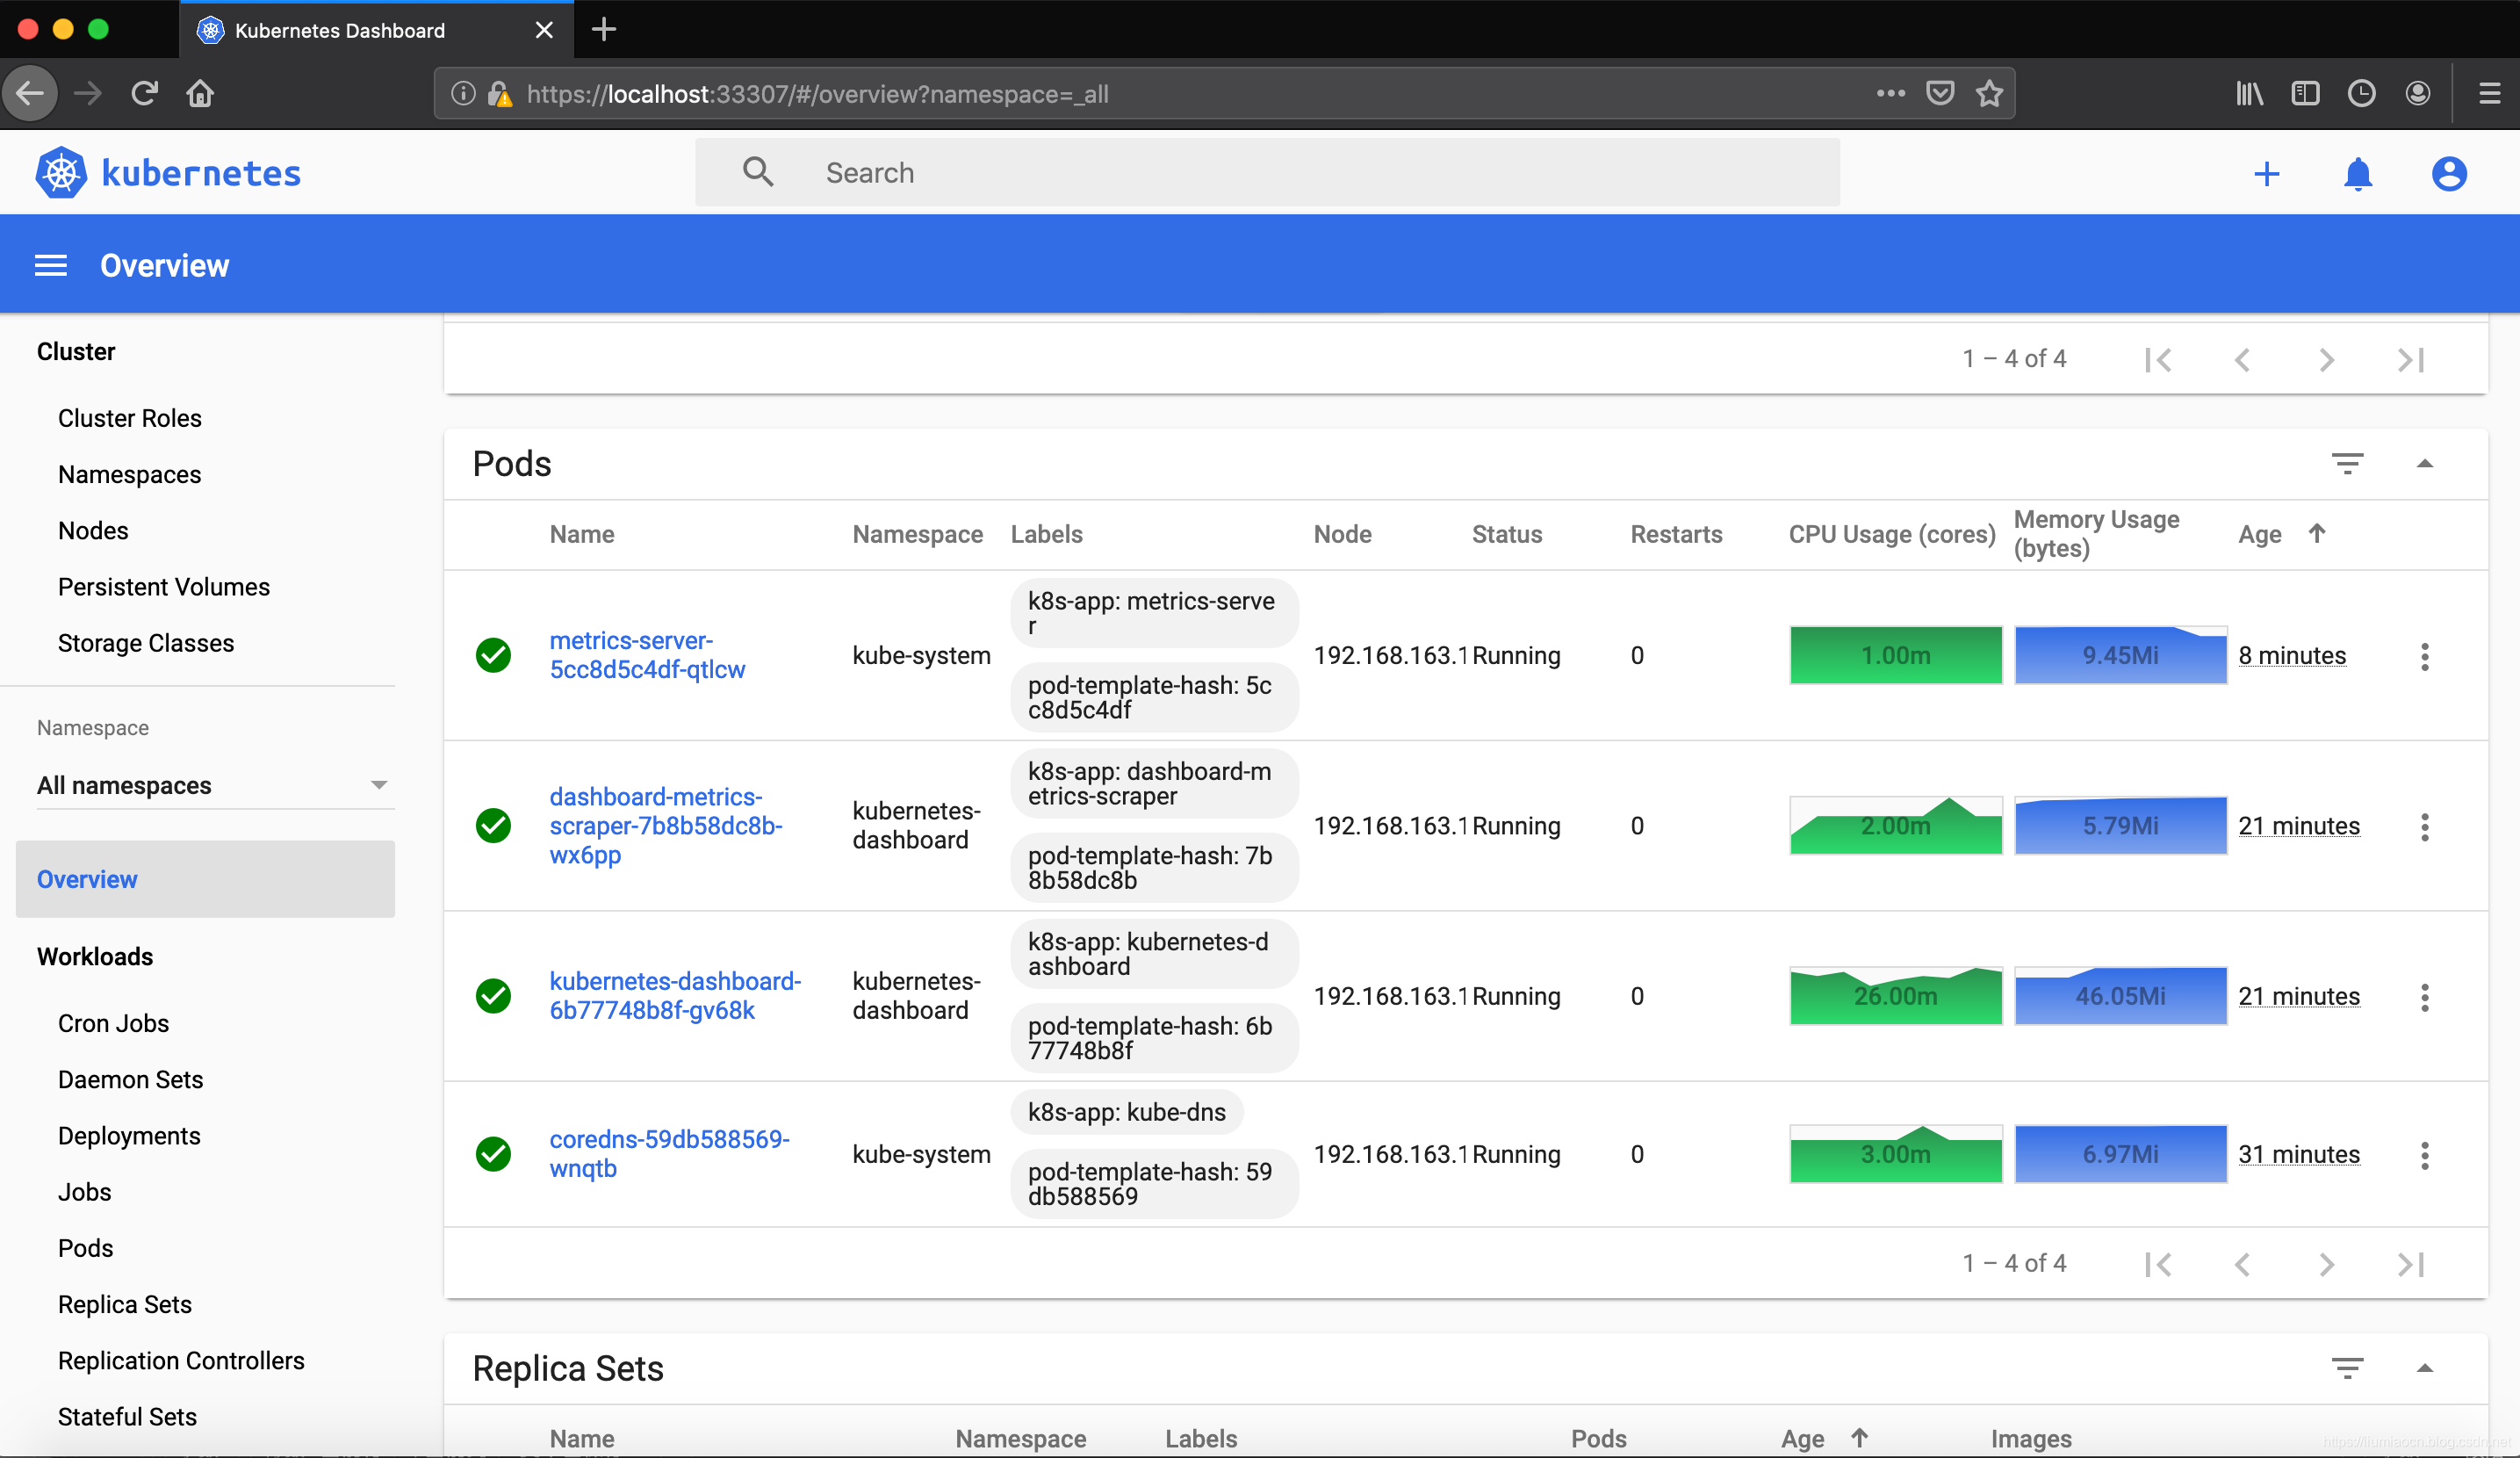Collapse the Pods section
2520x1458 pixels.
coord(2424,463)
